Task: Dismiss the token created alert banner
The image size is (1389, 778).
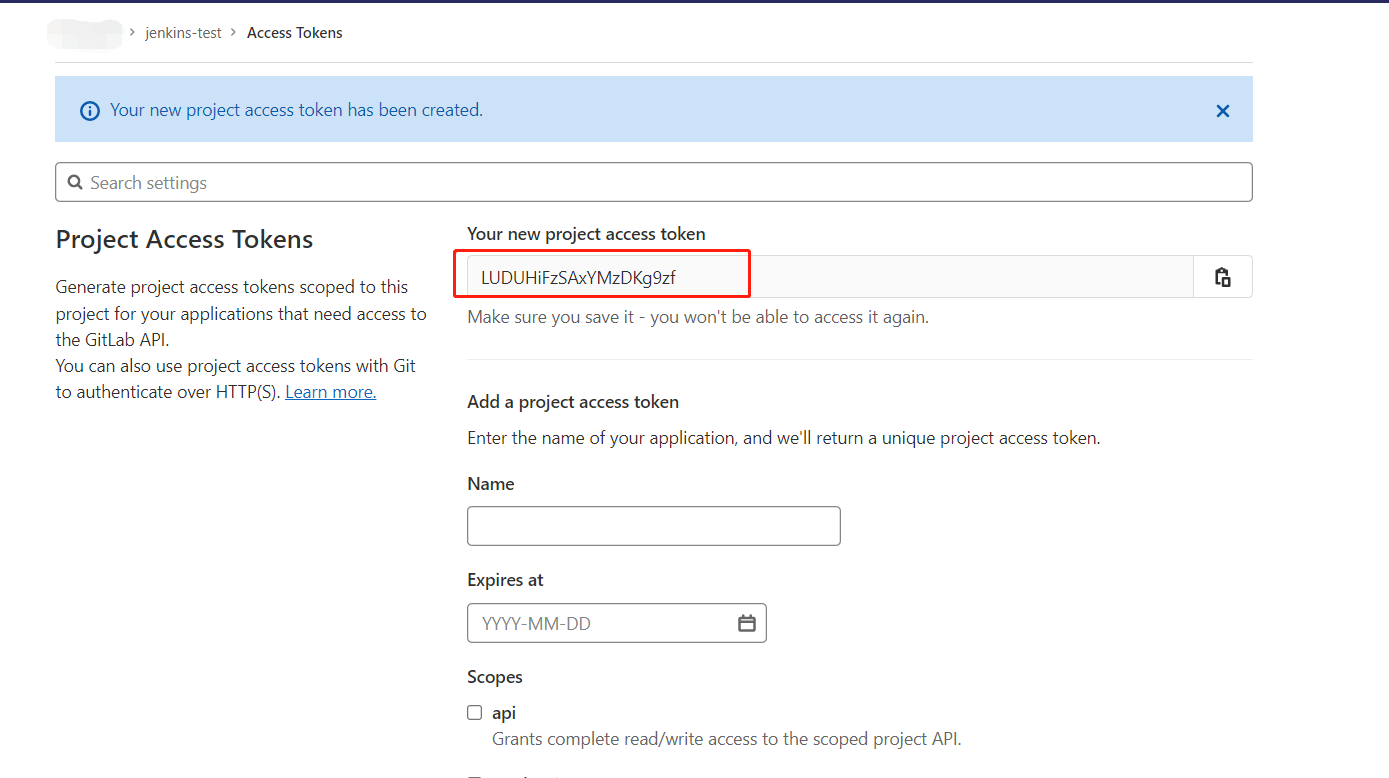Action: pos(1222,111)
